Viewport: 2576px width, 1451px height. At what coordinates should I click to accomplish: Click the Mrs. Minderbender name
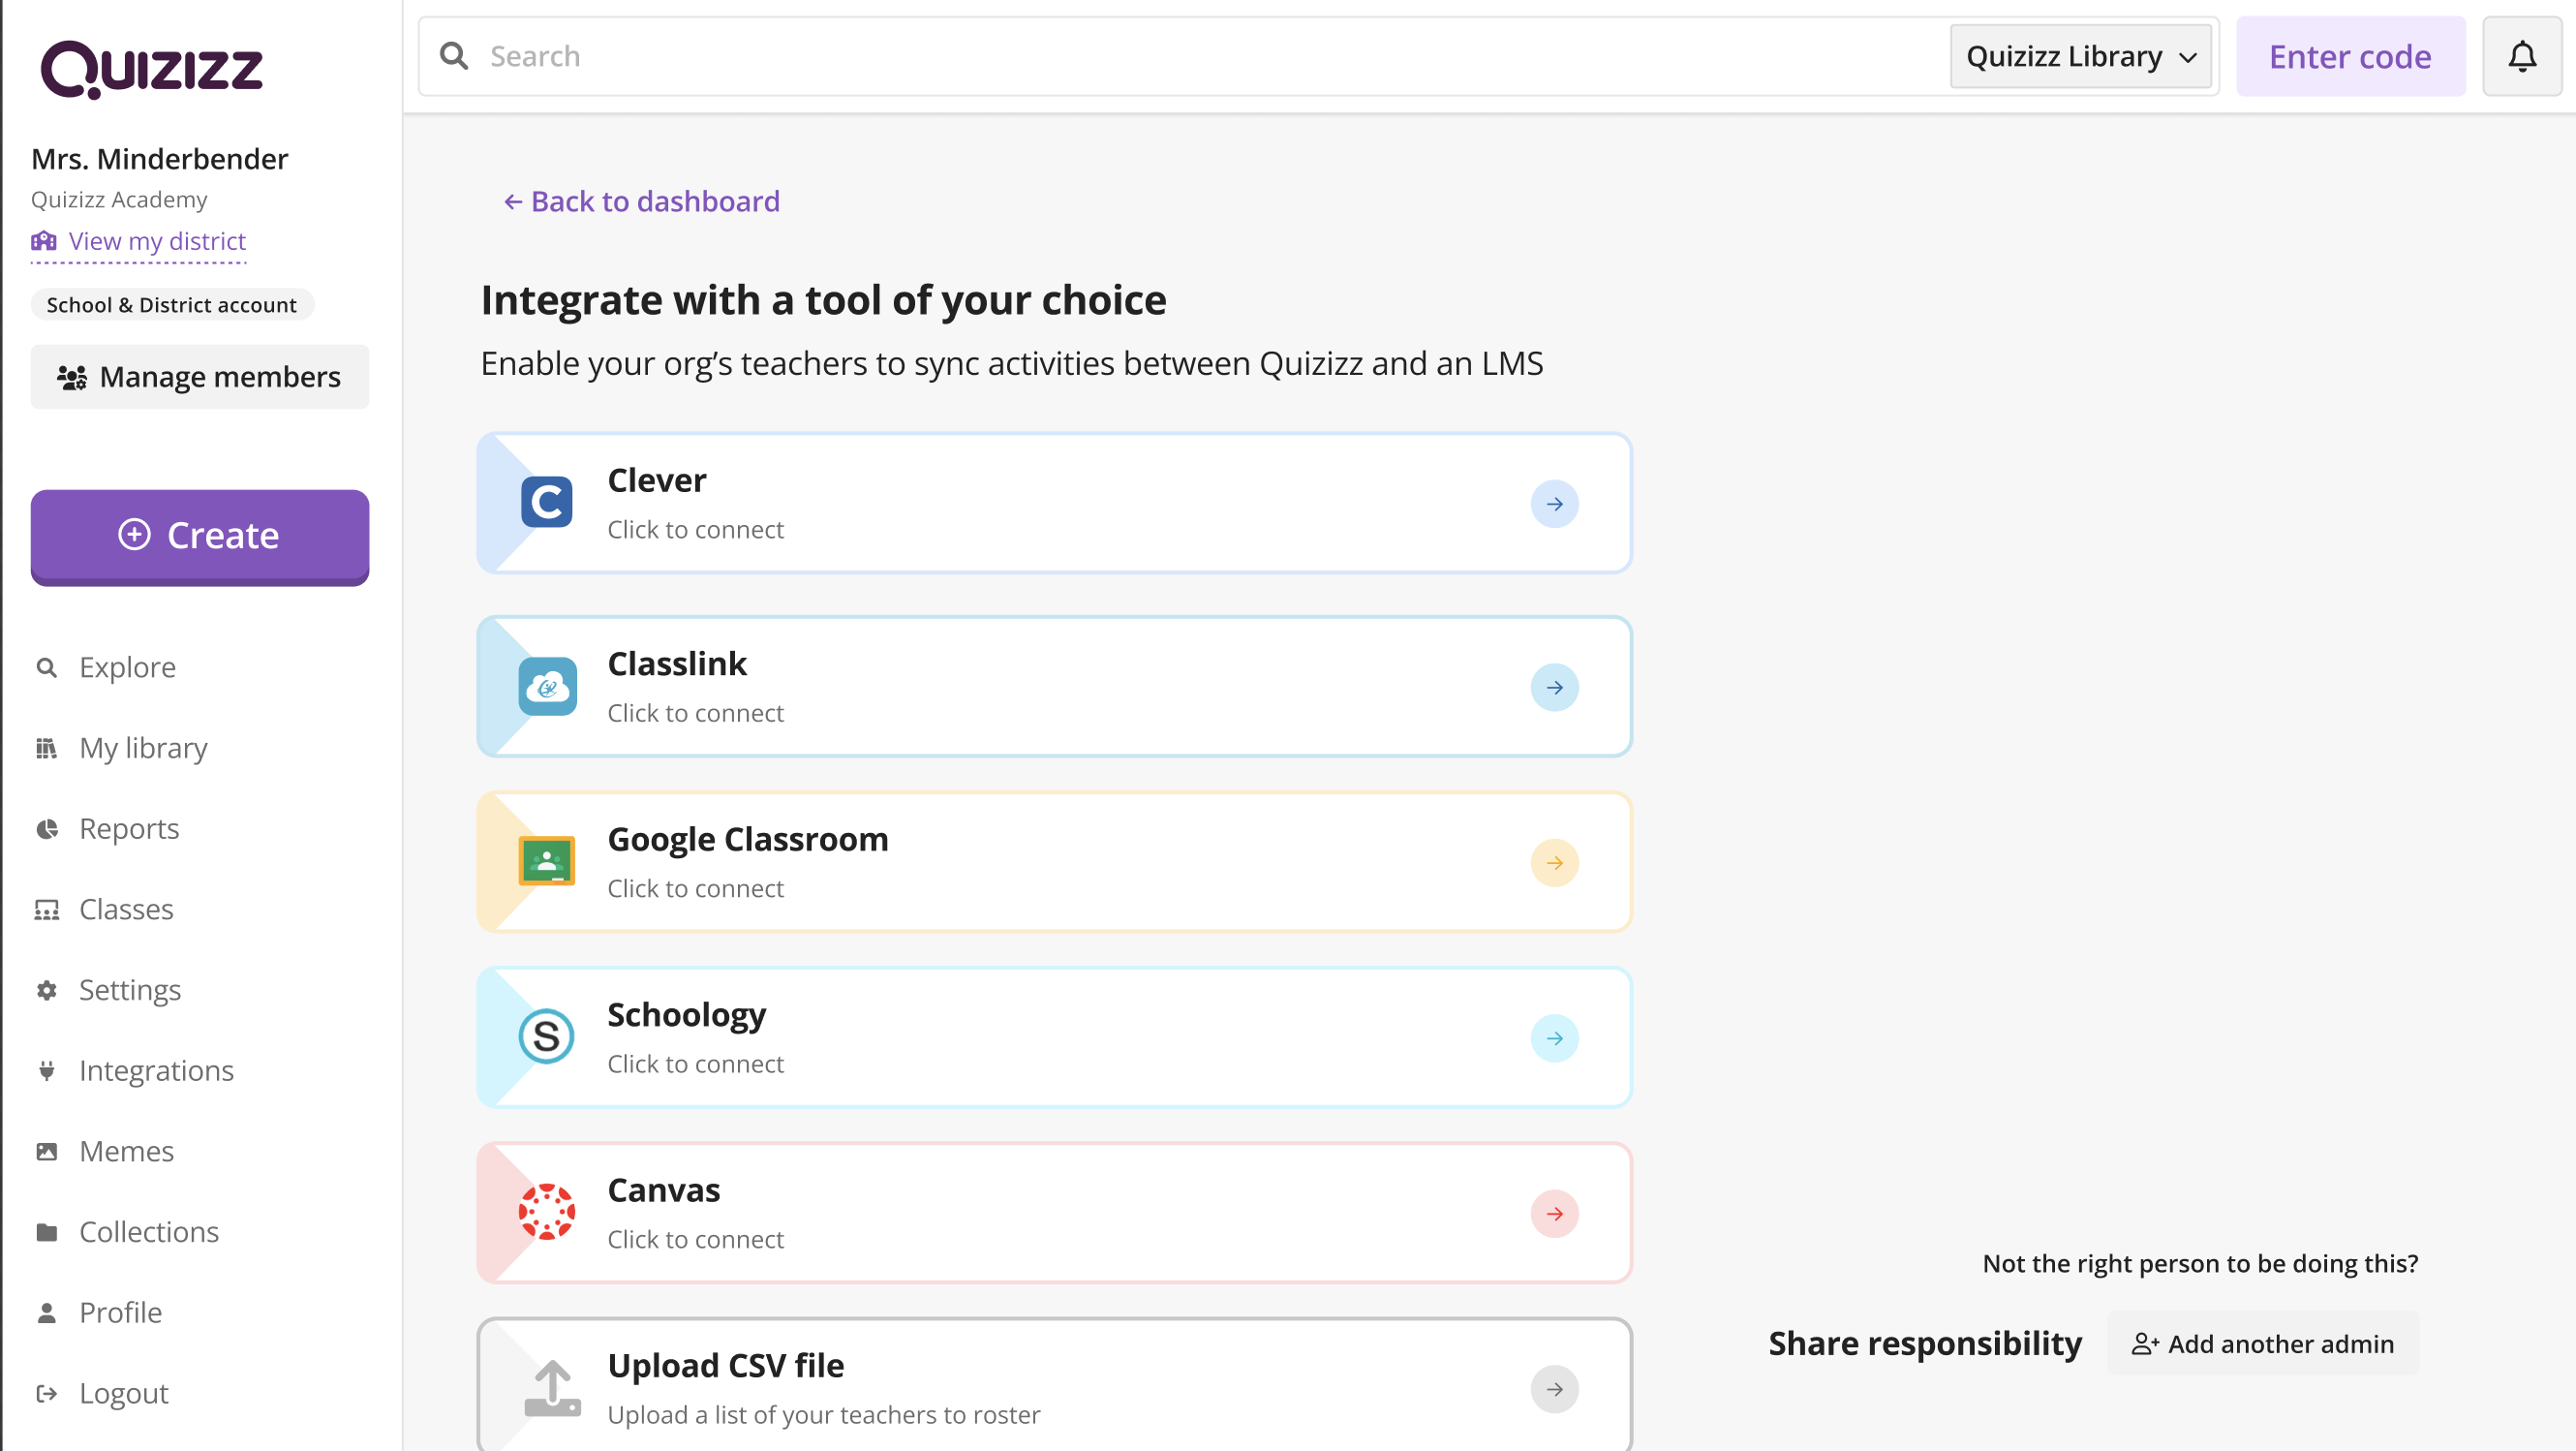(160, 159)
